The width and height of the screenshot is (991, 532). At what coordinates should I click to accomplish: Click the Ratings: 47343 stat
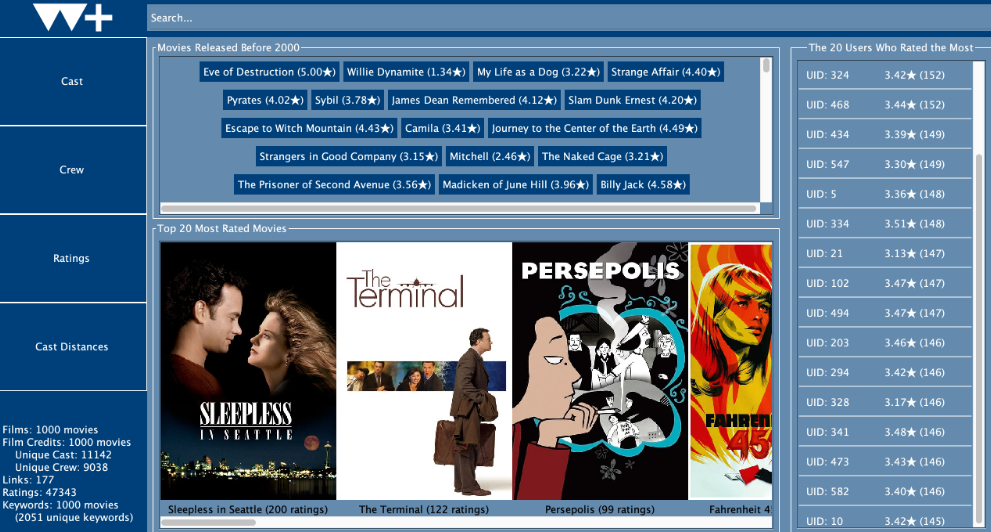coord(39,493)
